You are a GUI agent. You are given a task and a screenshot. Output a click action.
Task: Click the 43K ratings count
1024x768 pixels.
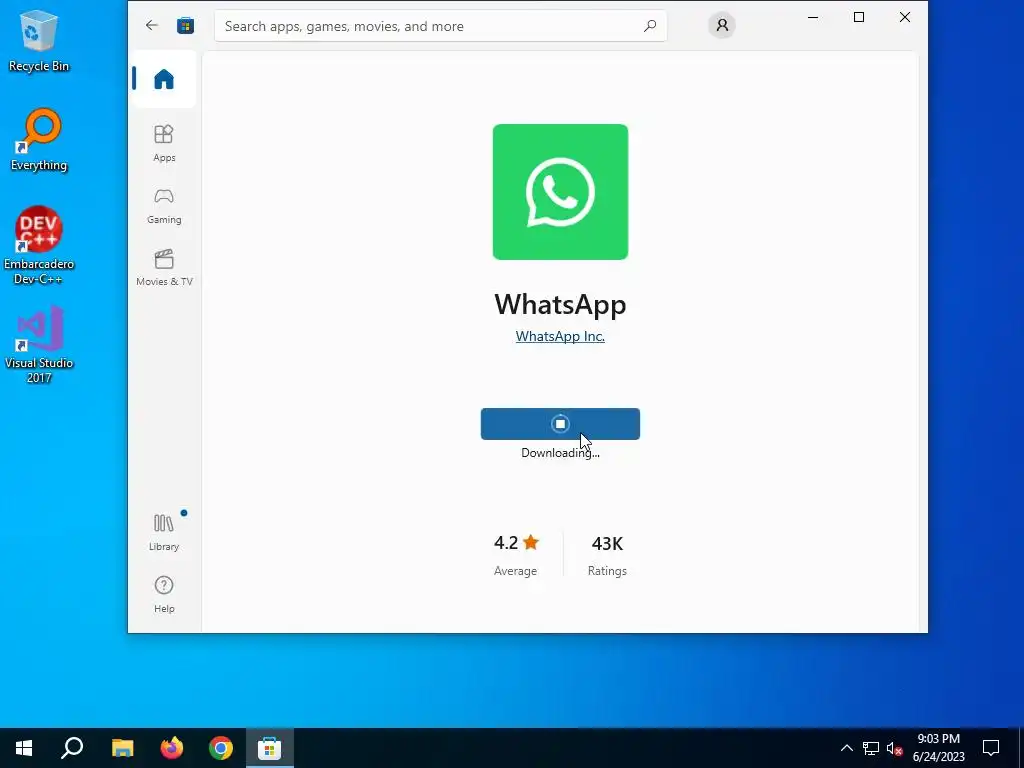pyautogui.click(x=607, y=556)
